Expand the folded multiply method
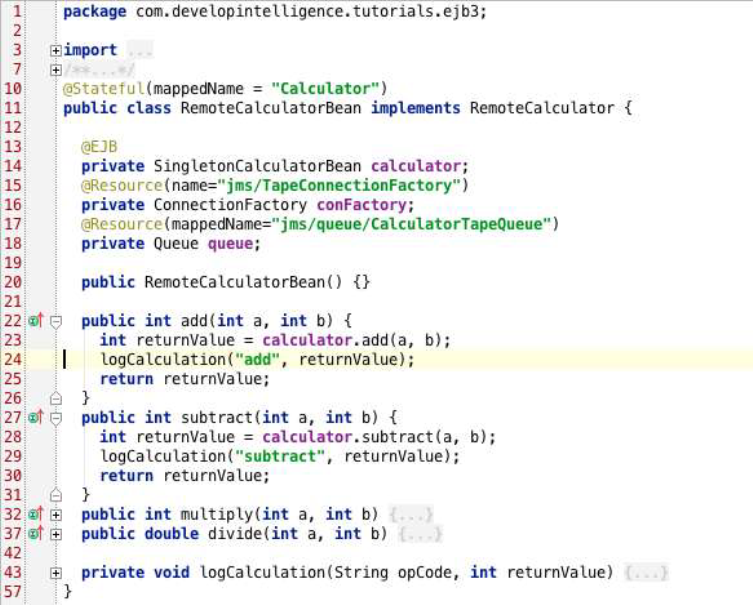The image size is (753, 605). tap(56, 514)
